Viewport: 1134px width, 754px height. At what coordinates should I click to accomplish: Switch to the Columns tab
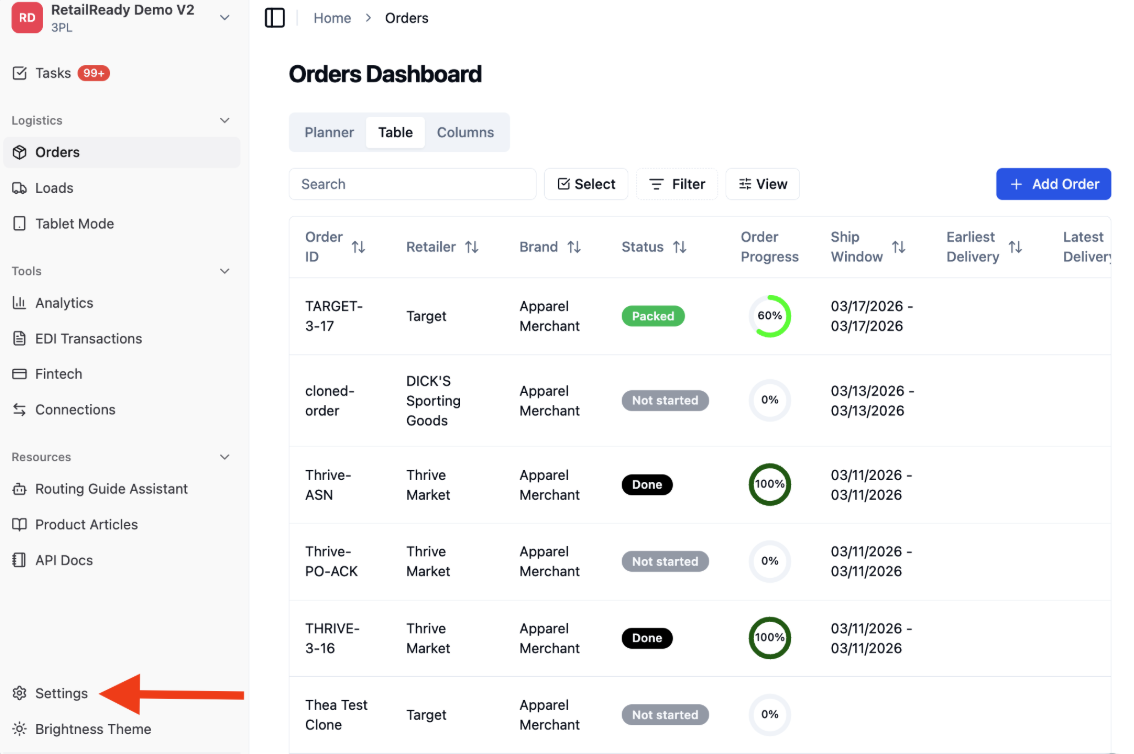pos(465,132)
